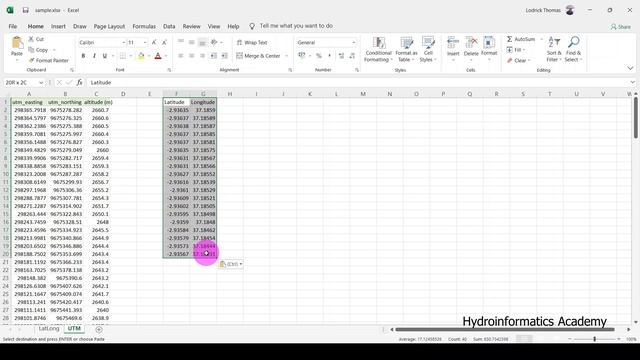Cut the selected cells
Screen dimensions: 640x360
click(x=36, y=39)
